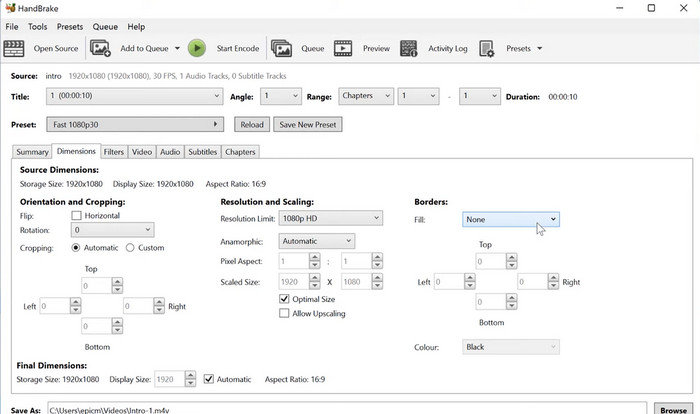Open the Angle dropdown

281,96
